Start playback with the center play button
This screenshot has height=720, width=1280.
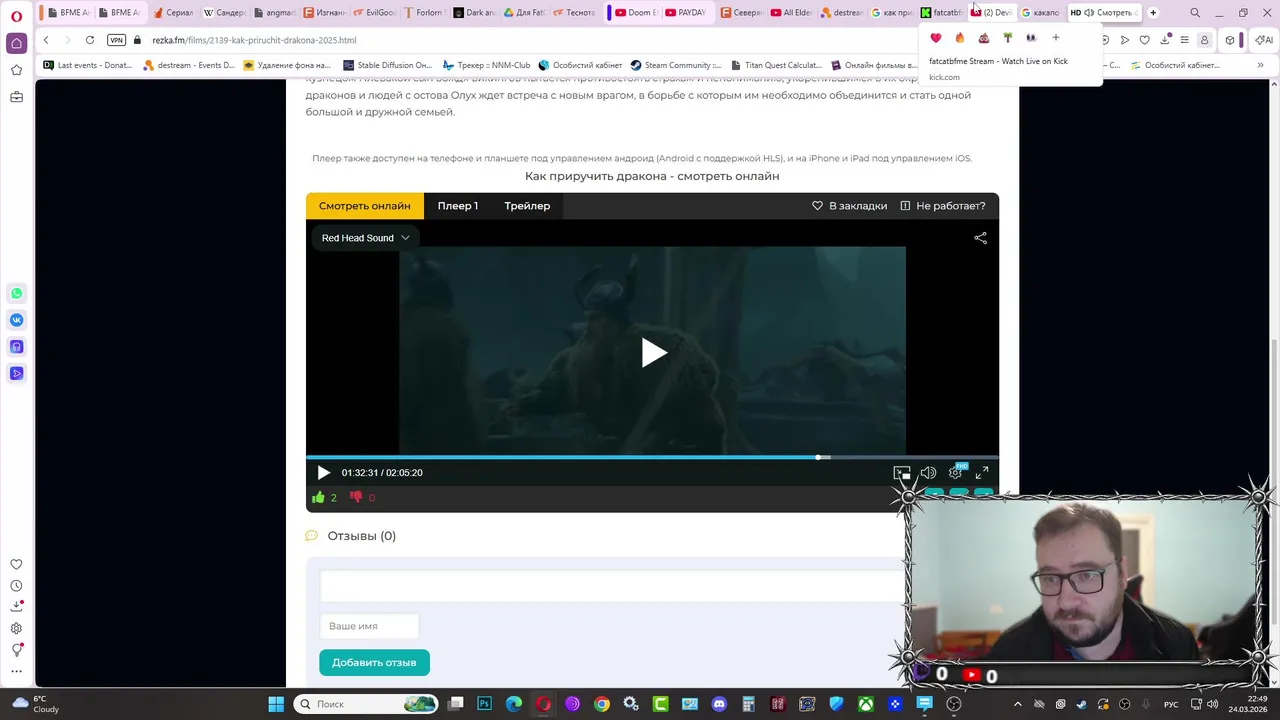click(x=653, y=352)
